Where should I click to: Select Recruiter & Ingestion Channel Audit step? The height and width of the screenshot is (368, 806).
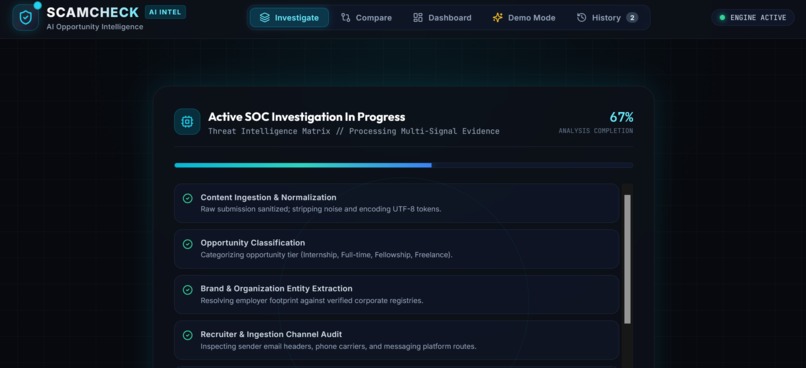point(396,340)
